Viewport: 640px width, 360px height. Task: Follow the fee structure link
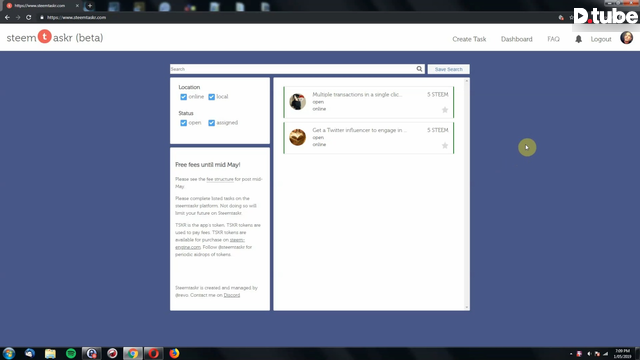pyautogui.click(x=220, y=179)
